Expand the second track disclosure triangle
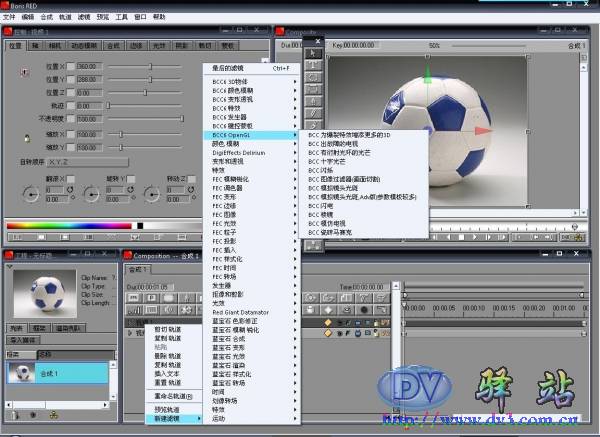This screenshot has width=600, height=437. 130,333
